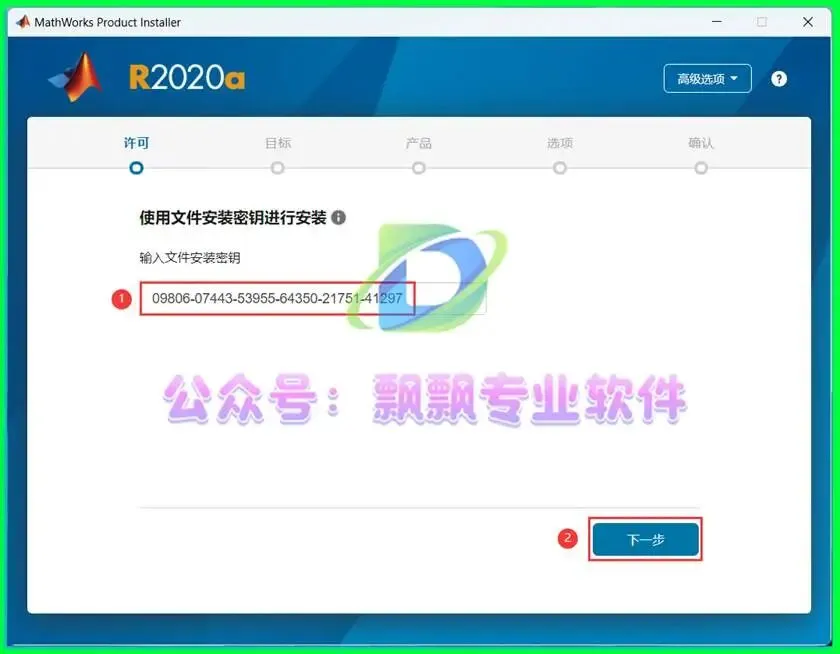The image size is (840, 654).
Task: Click the 目标 step circle indicator
Action: 278,168
